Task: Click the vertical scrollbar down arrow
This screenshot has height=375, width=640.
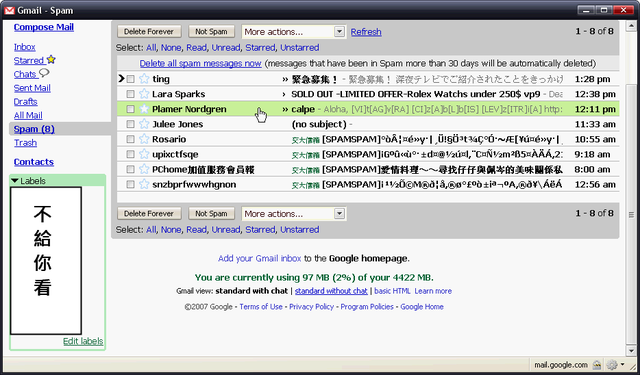Action: [x=631, y=351]
